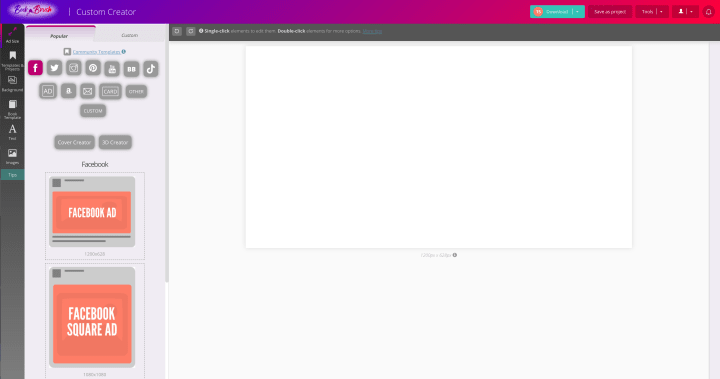Open the Cover Creator
The width and height of the screenshot is (720, 379).
coord(74,142)
